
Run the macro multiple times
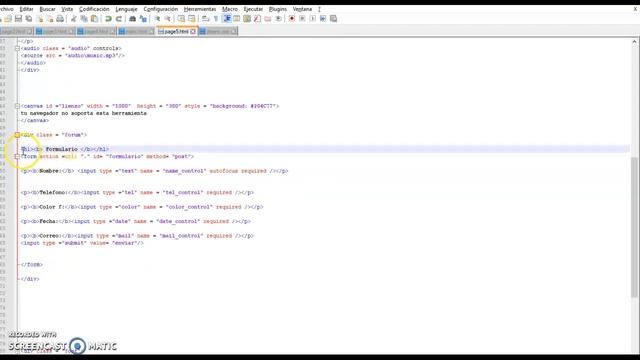(323, 19)
